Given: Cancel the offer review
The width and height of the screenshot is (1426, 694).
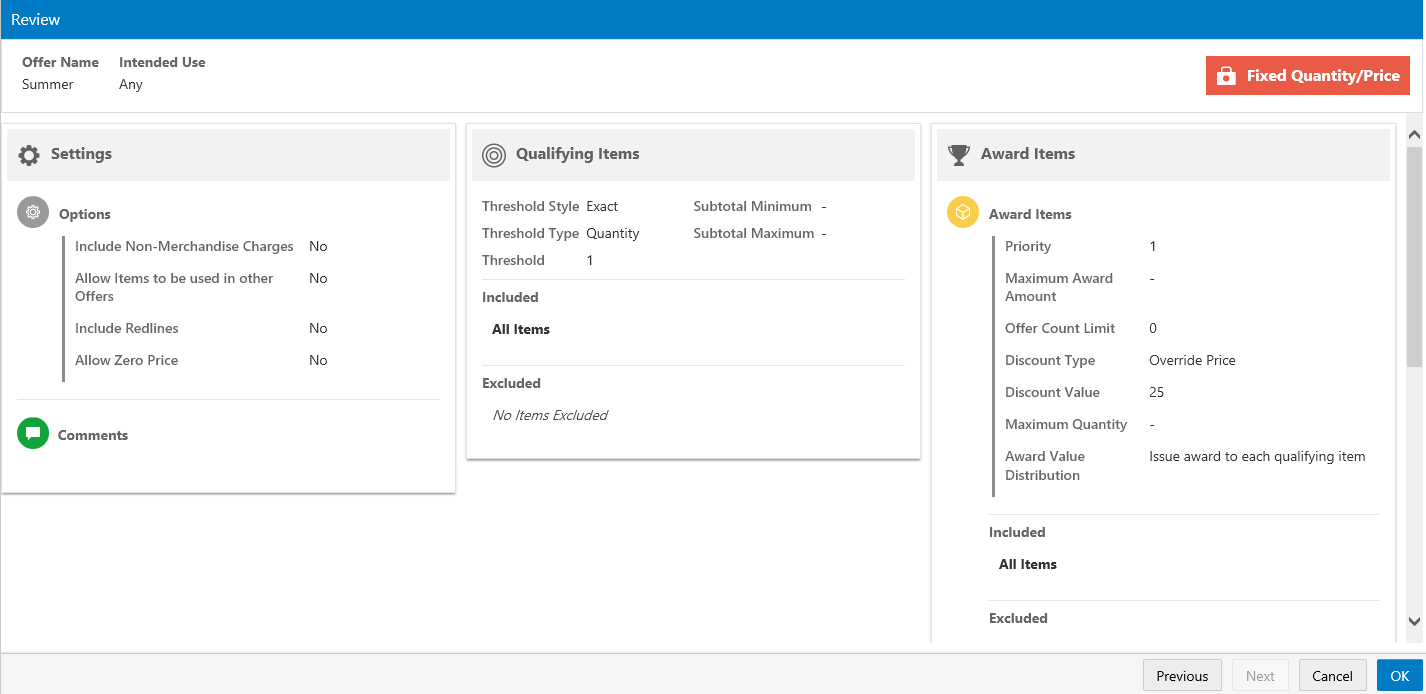Looking at the screenshot, I should 1332,676.
